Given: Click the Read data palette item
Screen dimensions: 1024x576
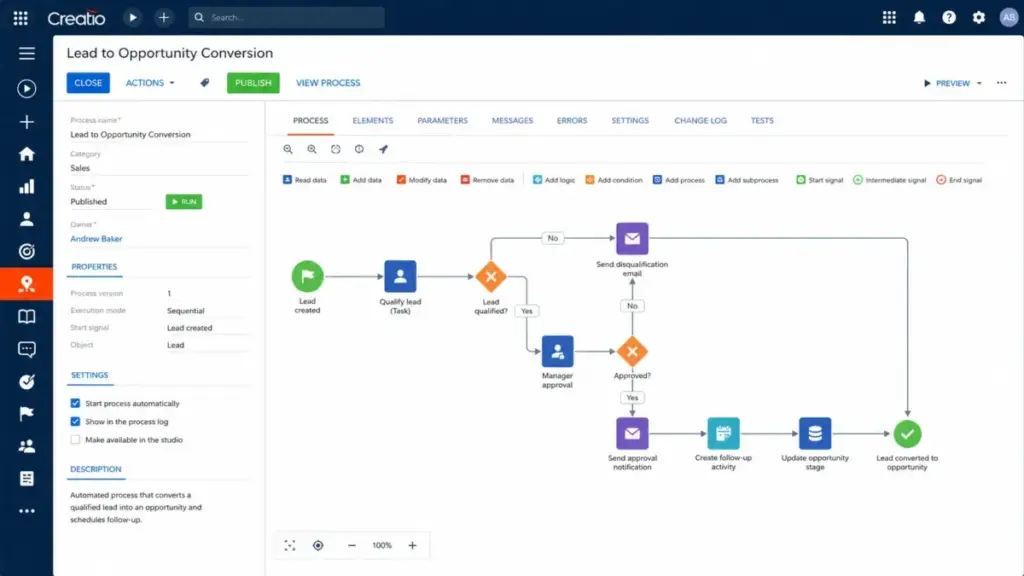Looking at the screenshot, I should (x=304, y=180).
